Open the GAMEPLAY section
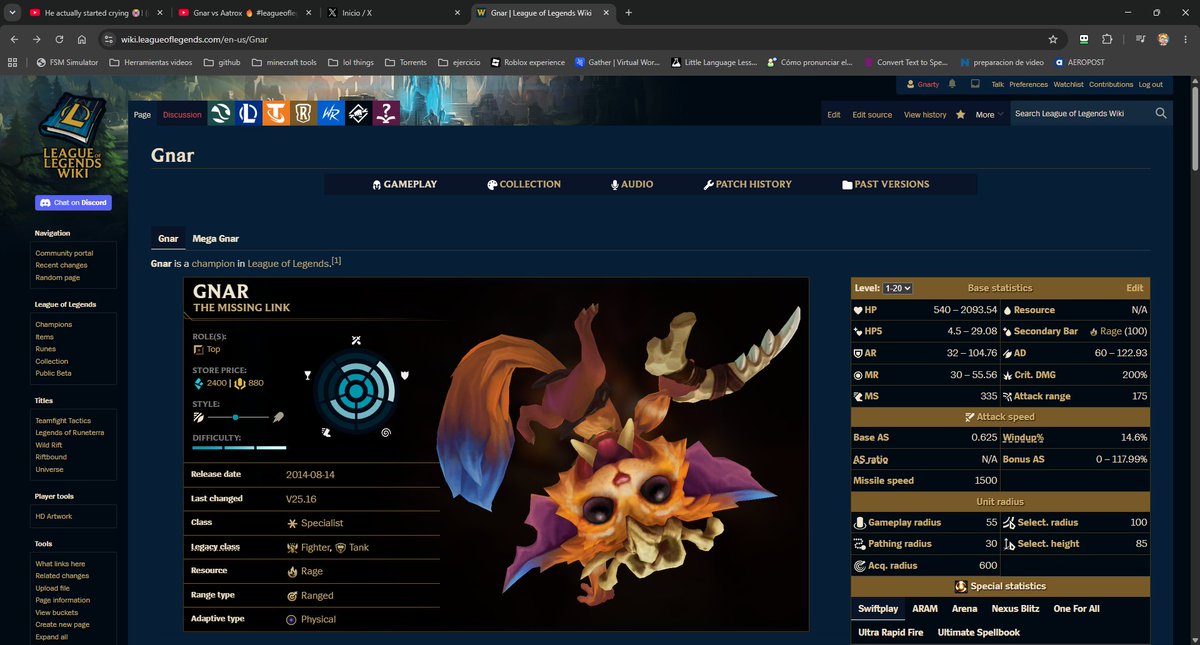This screenshot has width=1200, height=645. (404, 184)
